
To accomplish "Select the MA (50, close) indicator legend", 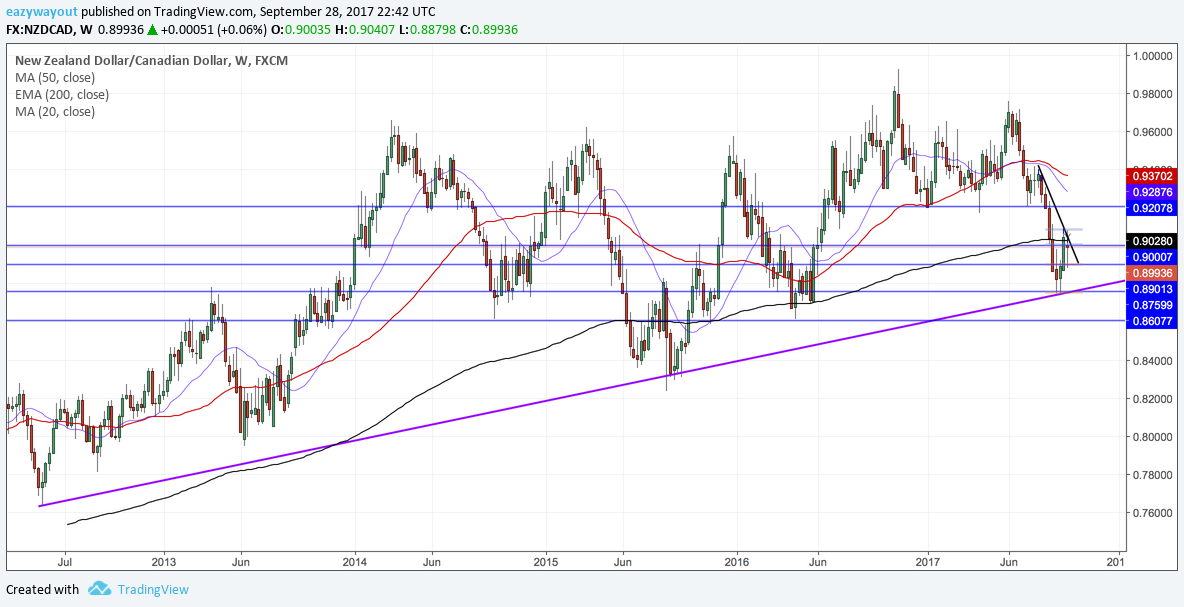I will pyautogui.click(x=54, y=78).
